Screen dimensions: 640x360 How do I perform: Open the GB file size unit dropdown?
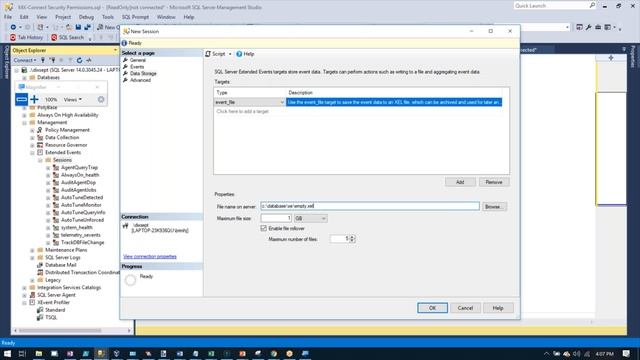pyautogui.click(x=311, y=218)
